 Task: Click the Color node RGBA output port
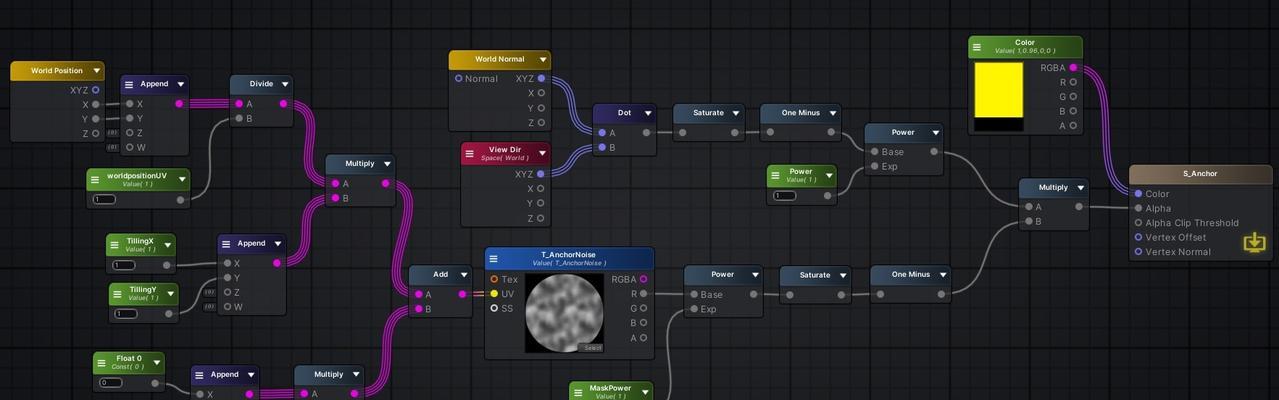[1073, 68]
